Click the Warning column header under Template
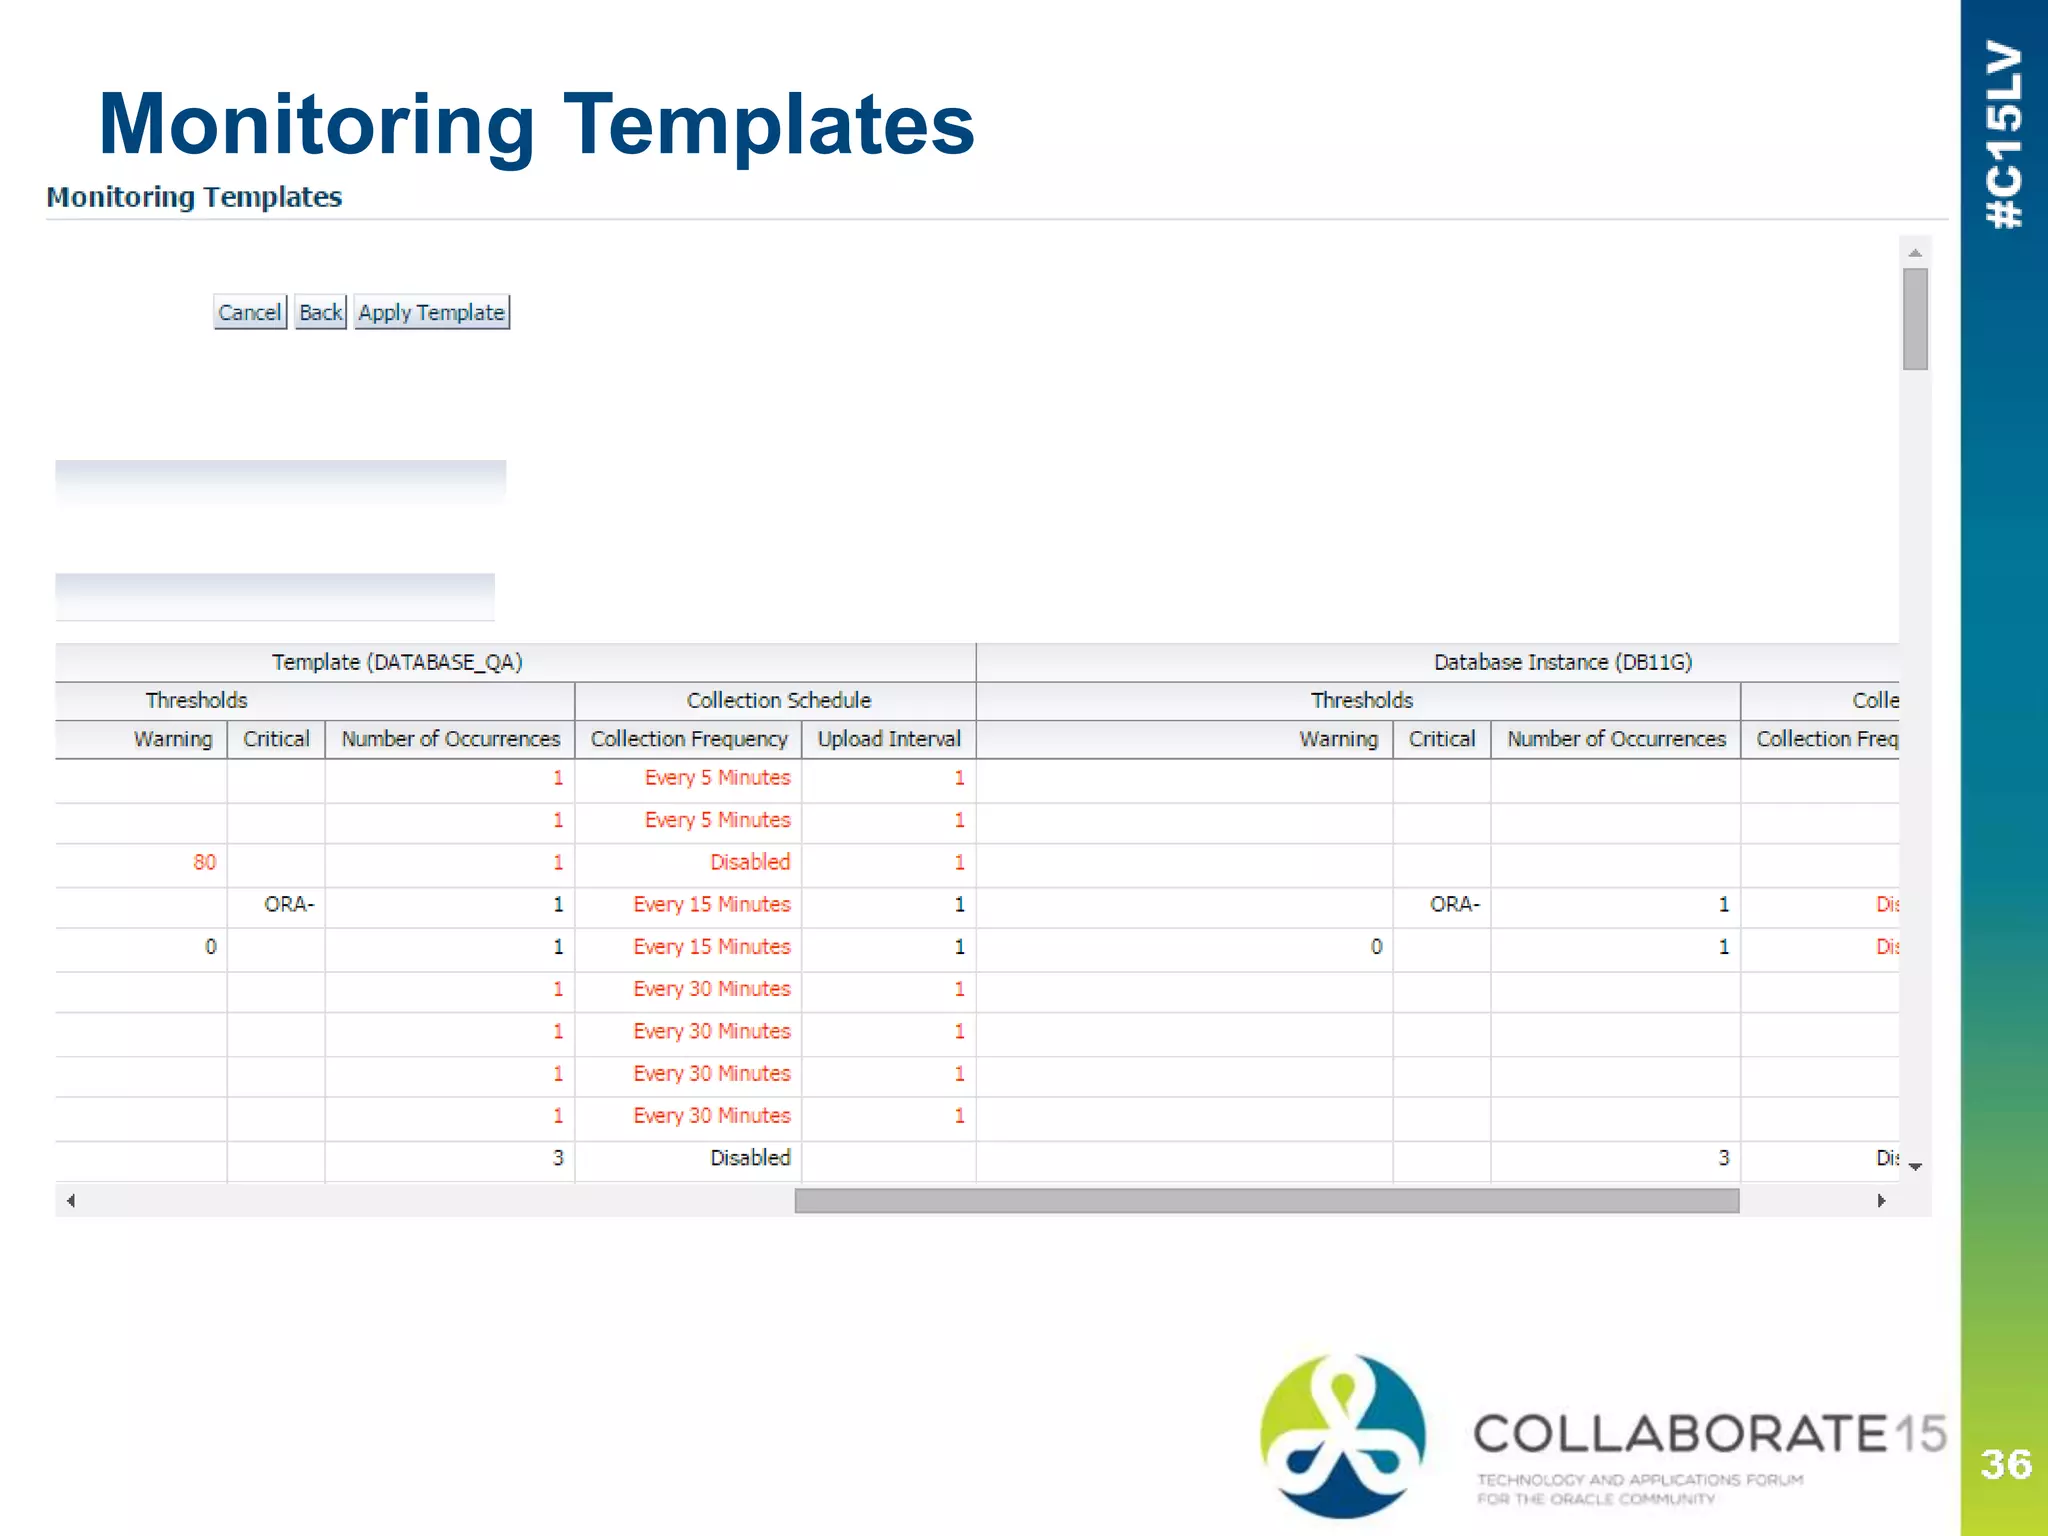This screenshot has width=2048, height=1536. coord(173,739)
